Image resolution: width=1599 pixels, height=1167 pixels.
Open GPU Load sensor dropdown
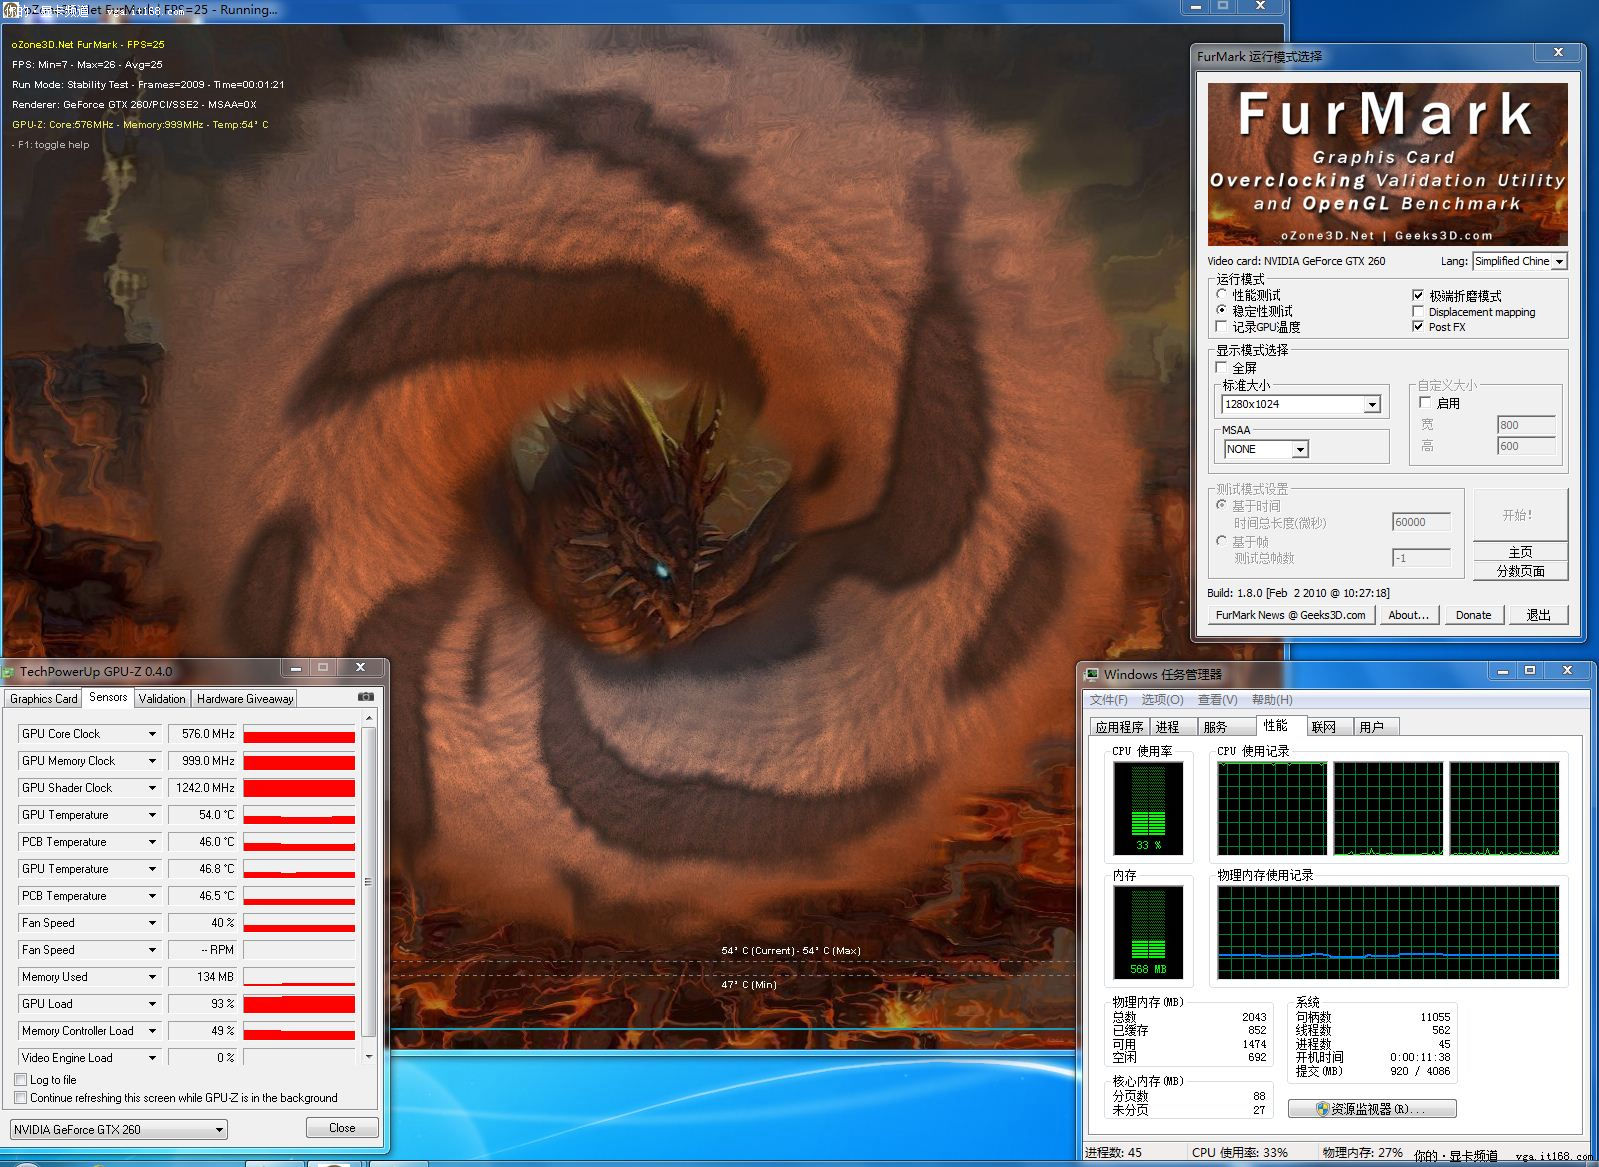pos(152,1004)
